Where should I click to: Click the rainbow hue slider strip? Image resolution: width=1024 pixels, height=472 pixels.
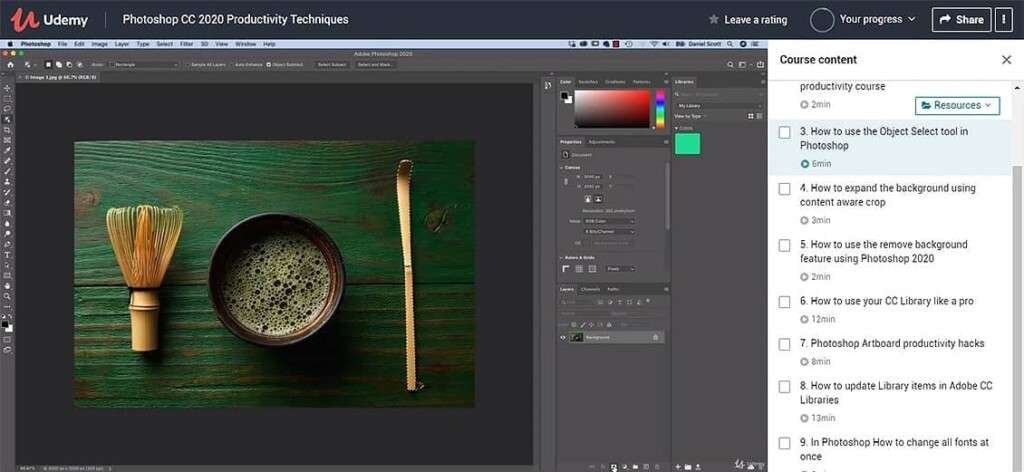660,108
